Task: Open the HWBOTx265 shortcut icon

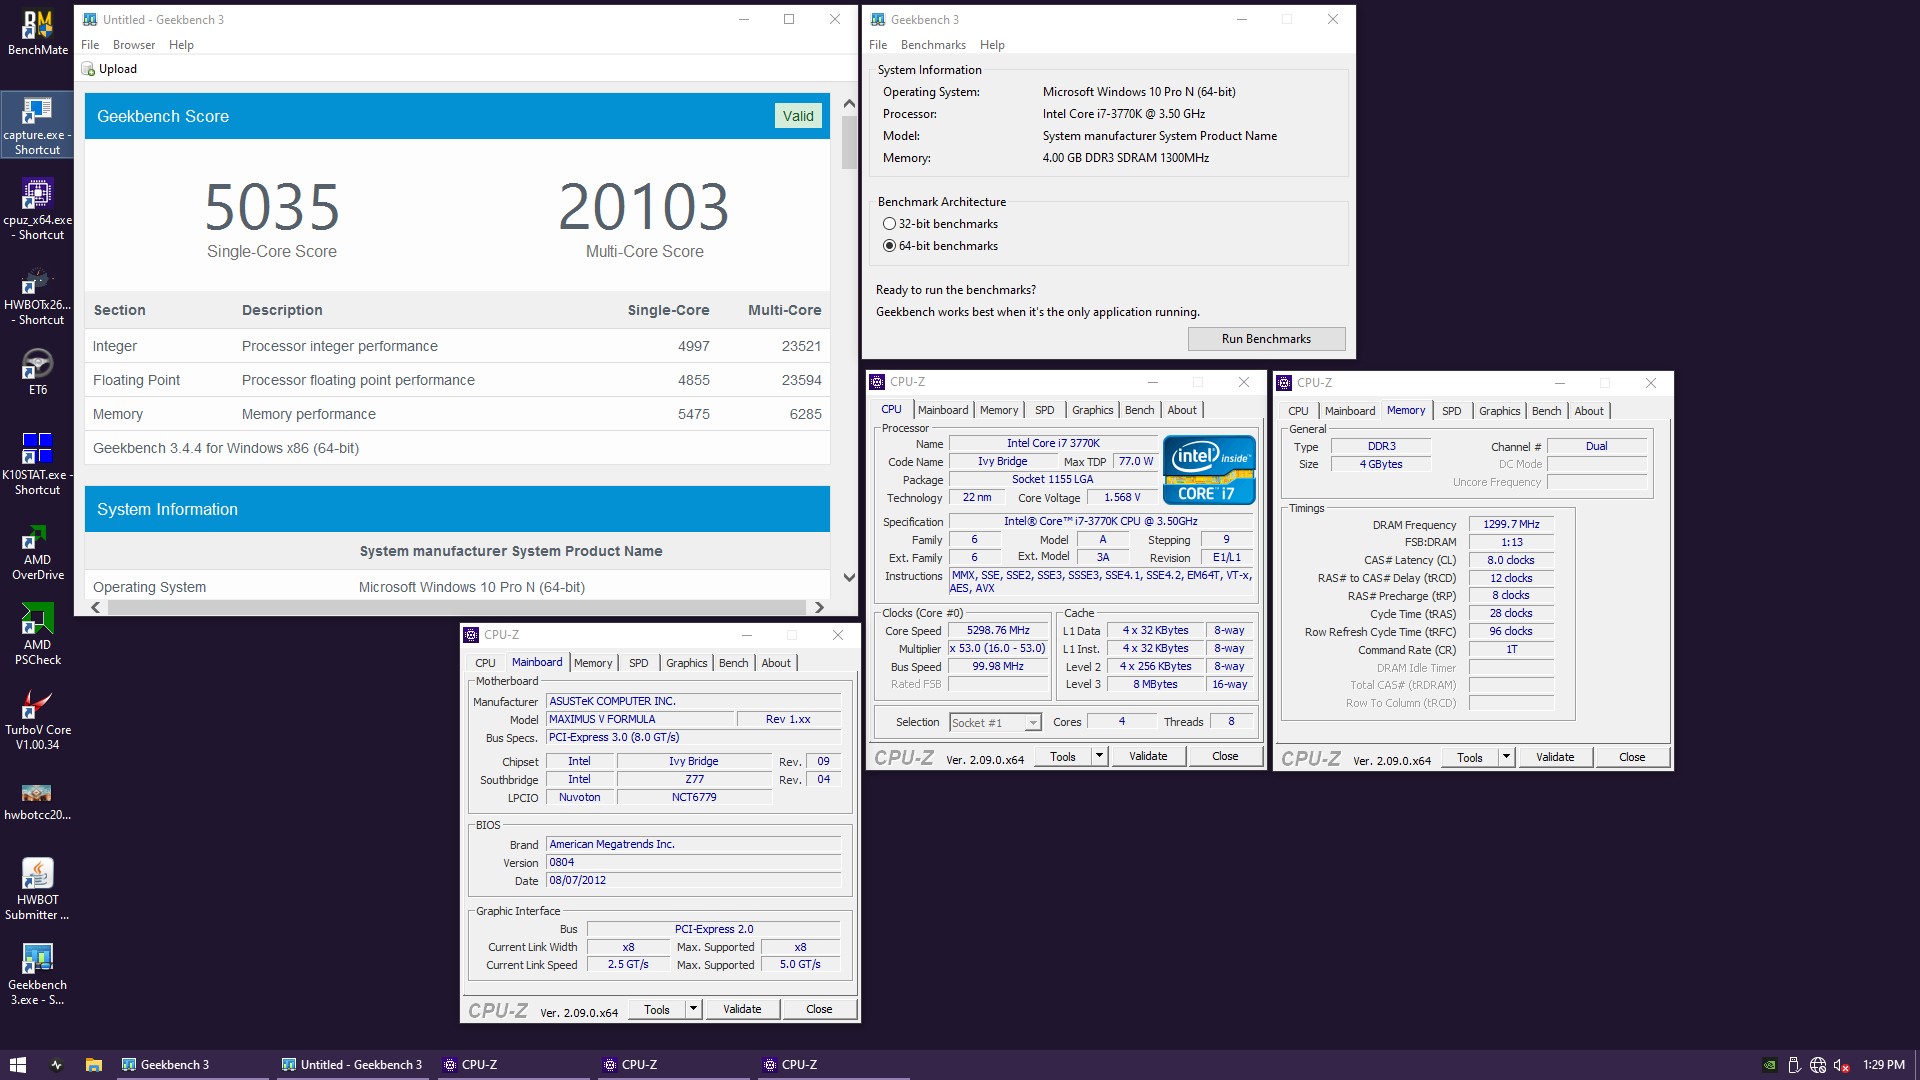Action: coord(38,295)
